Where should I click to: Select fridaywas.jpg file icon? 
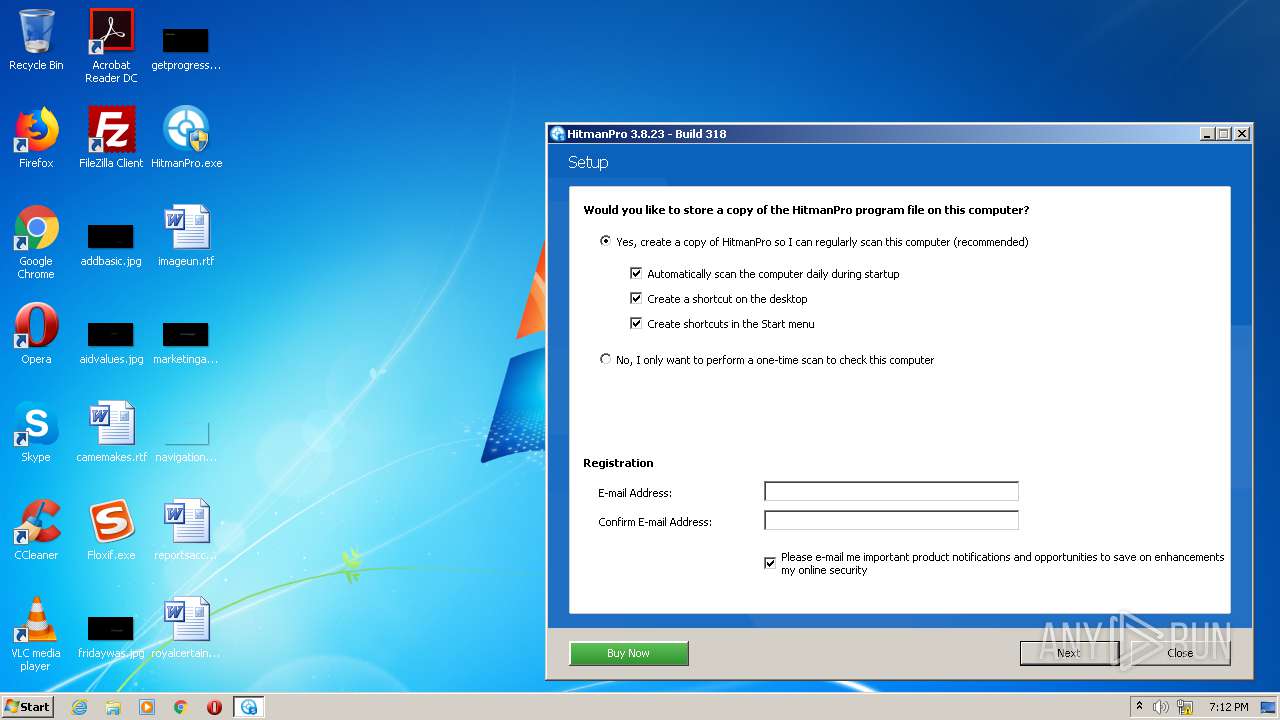point(111,637)
